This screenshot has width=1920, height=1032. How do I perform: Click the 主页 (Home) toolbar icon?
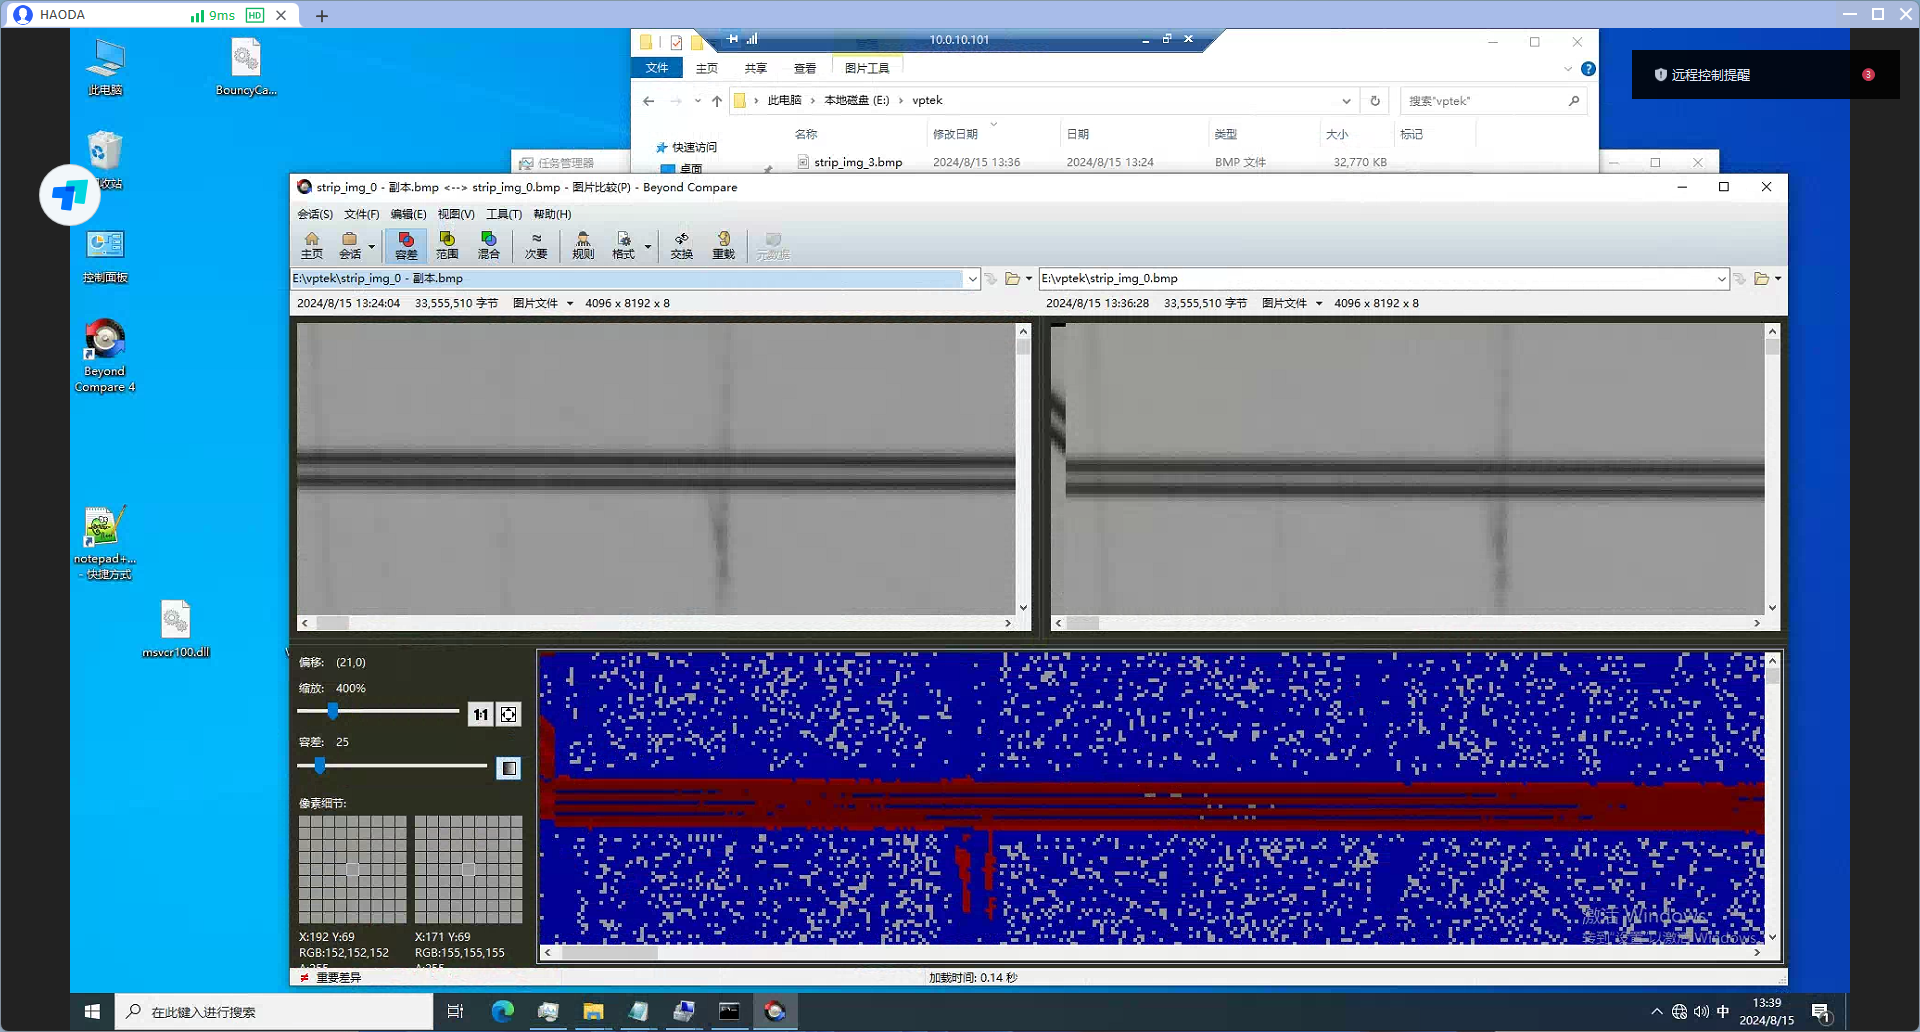tap(311, 245)
